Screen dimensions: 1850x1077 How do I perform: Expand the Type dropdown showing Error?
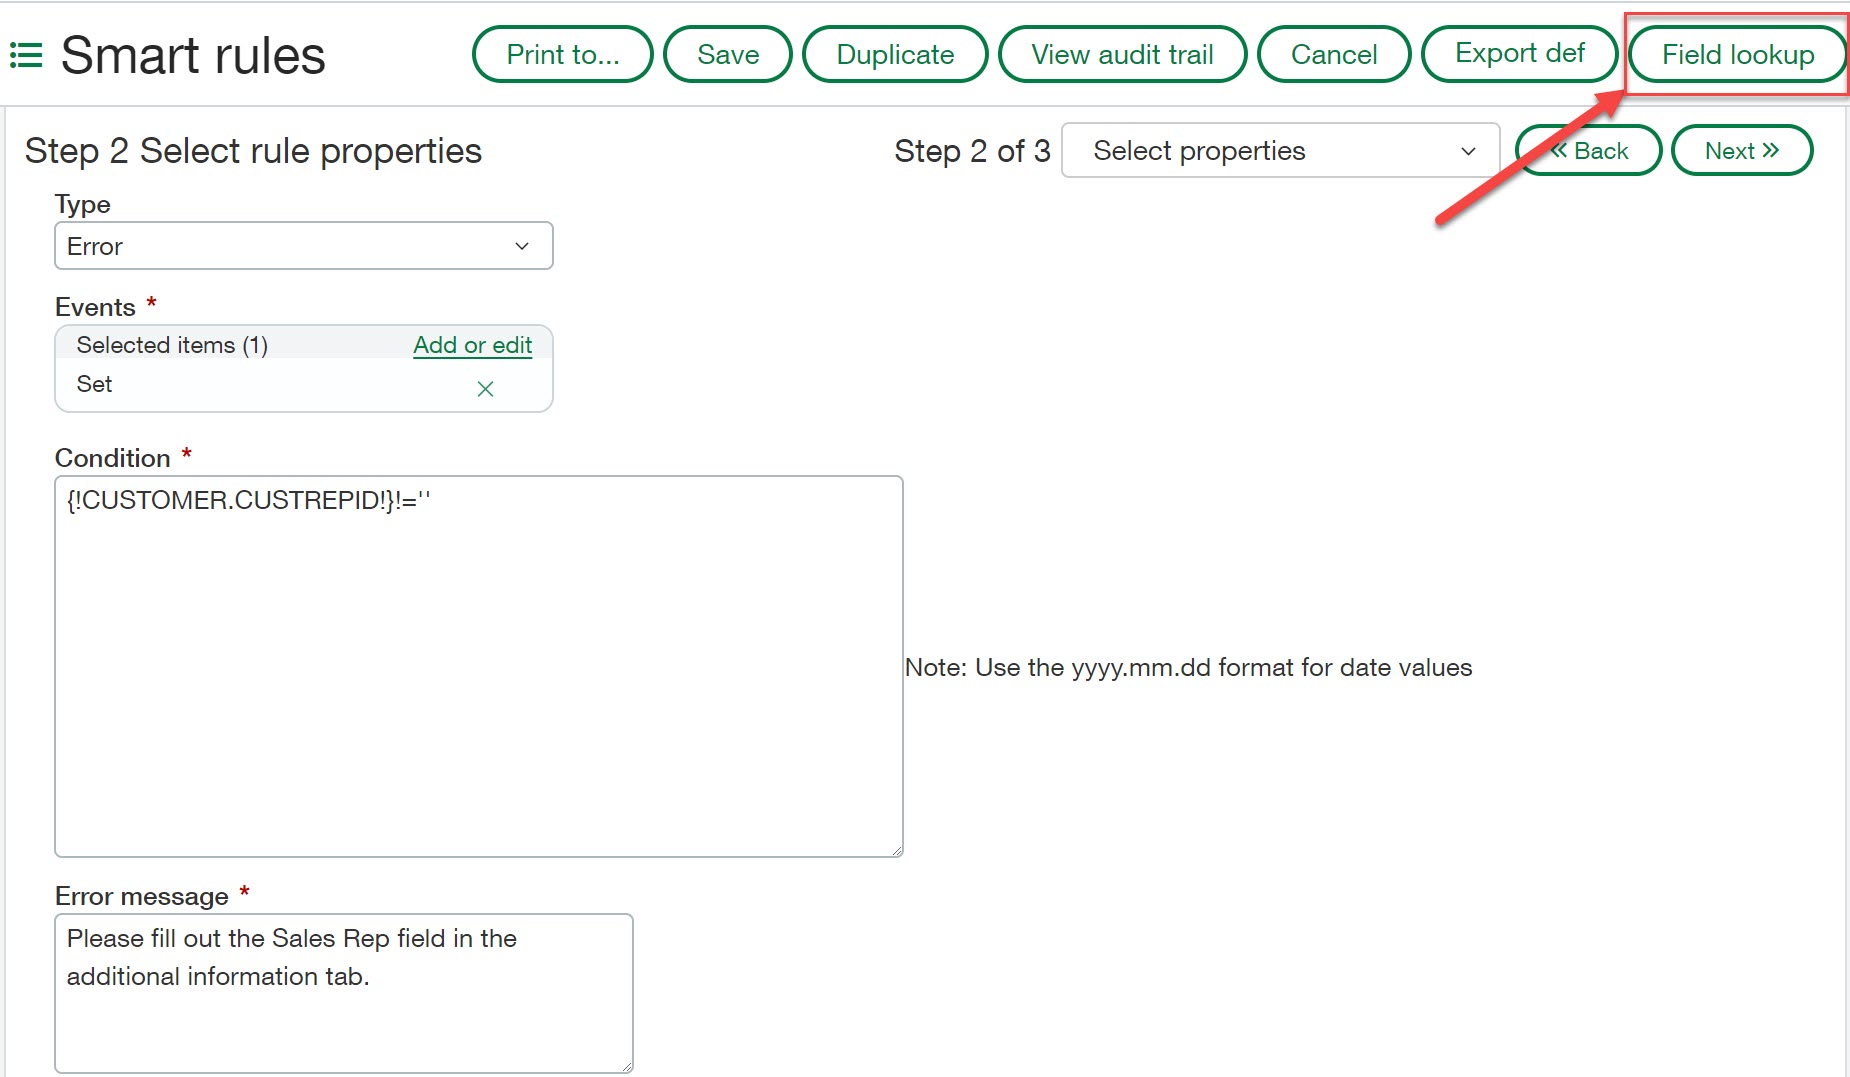[x=303, y=246]
